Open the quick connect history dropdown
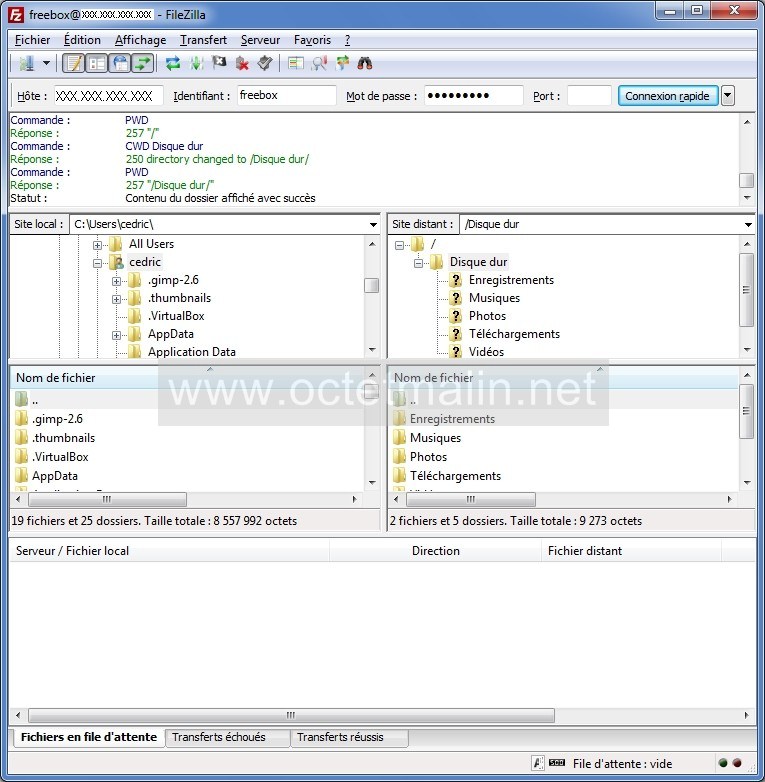This screenshot has height=782, width=765. coord(728,96)
